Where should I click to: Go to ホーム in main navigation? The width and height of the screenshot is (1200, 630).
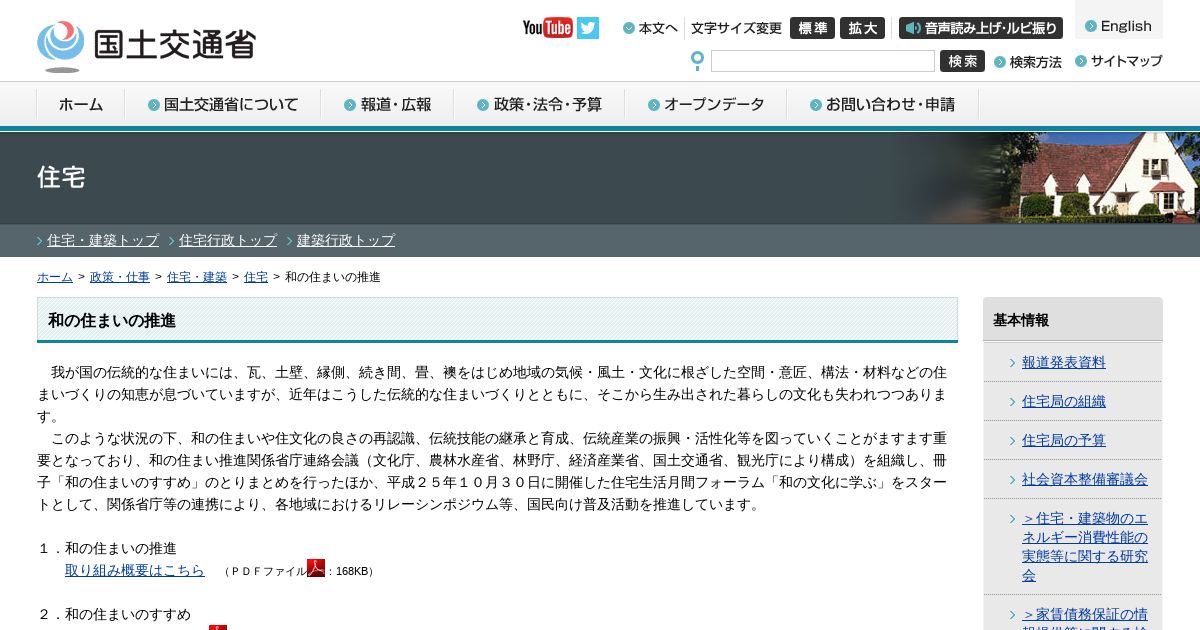81,104
